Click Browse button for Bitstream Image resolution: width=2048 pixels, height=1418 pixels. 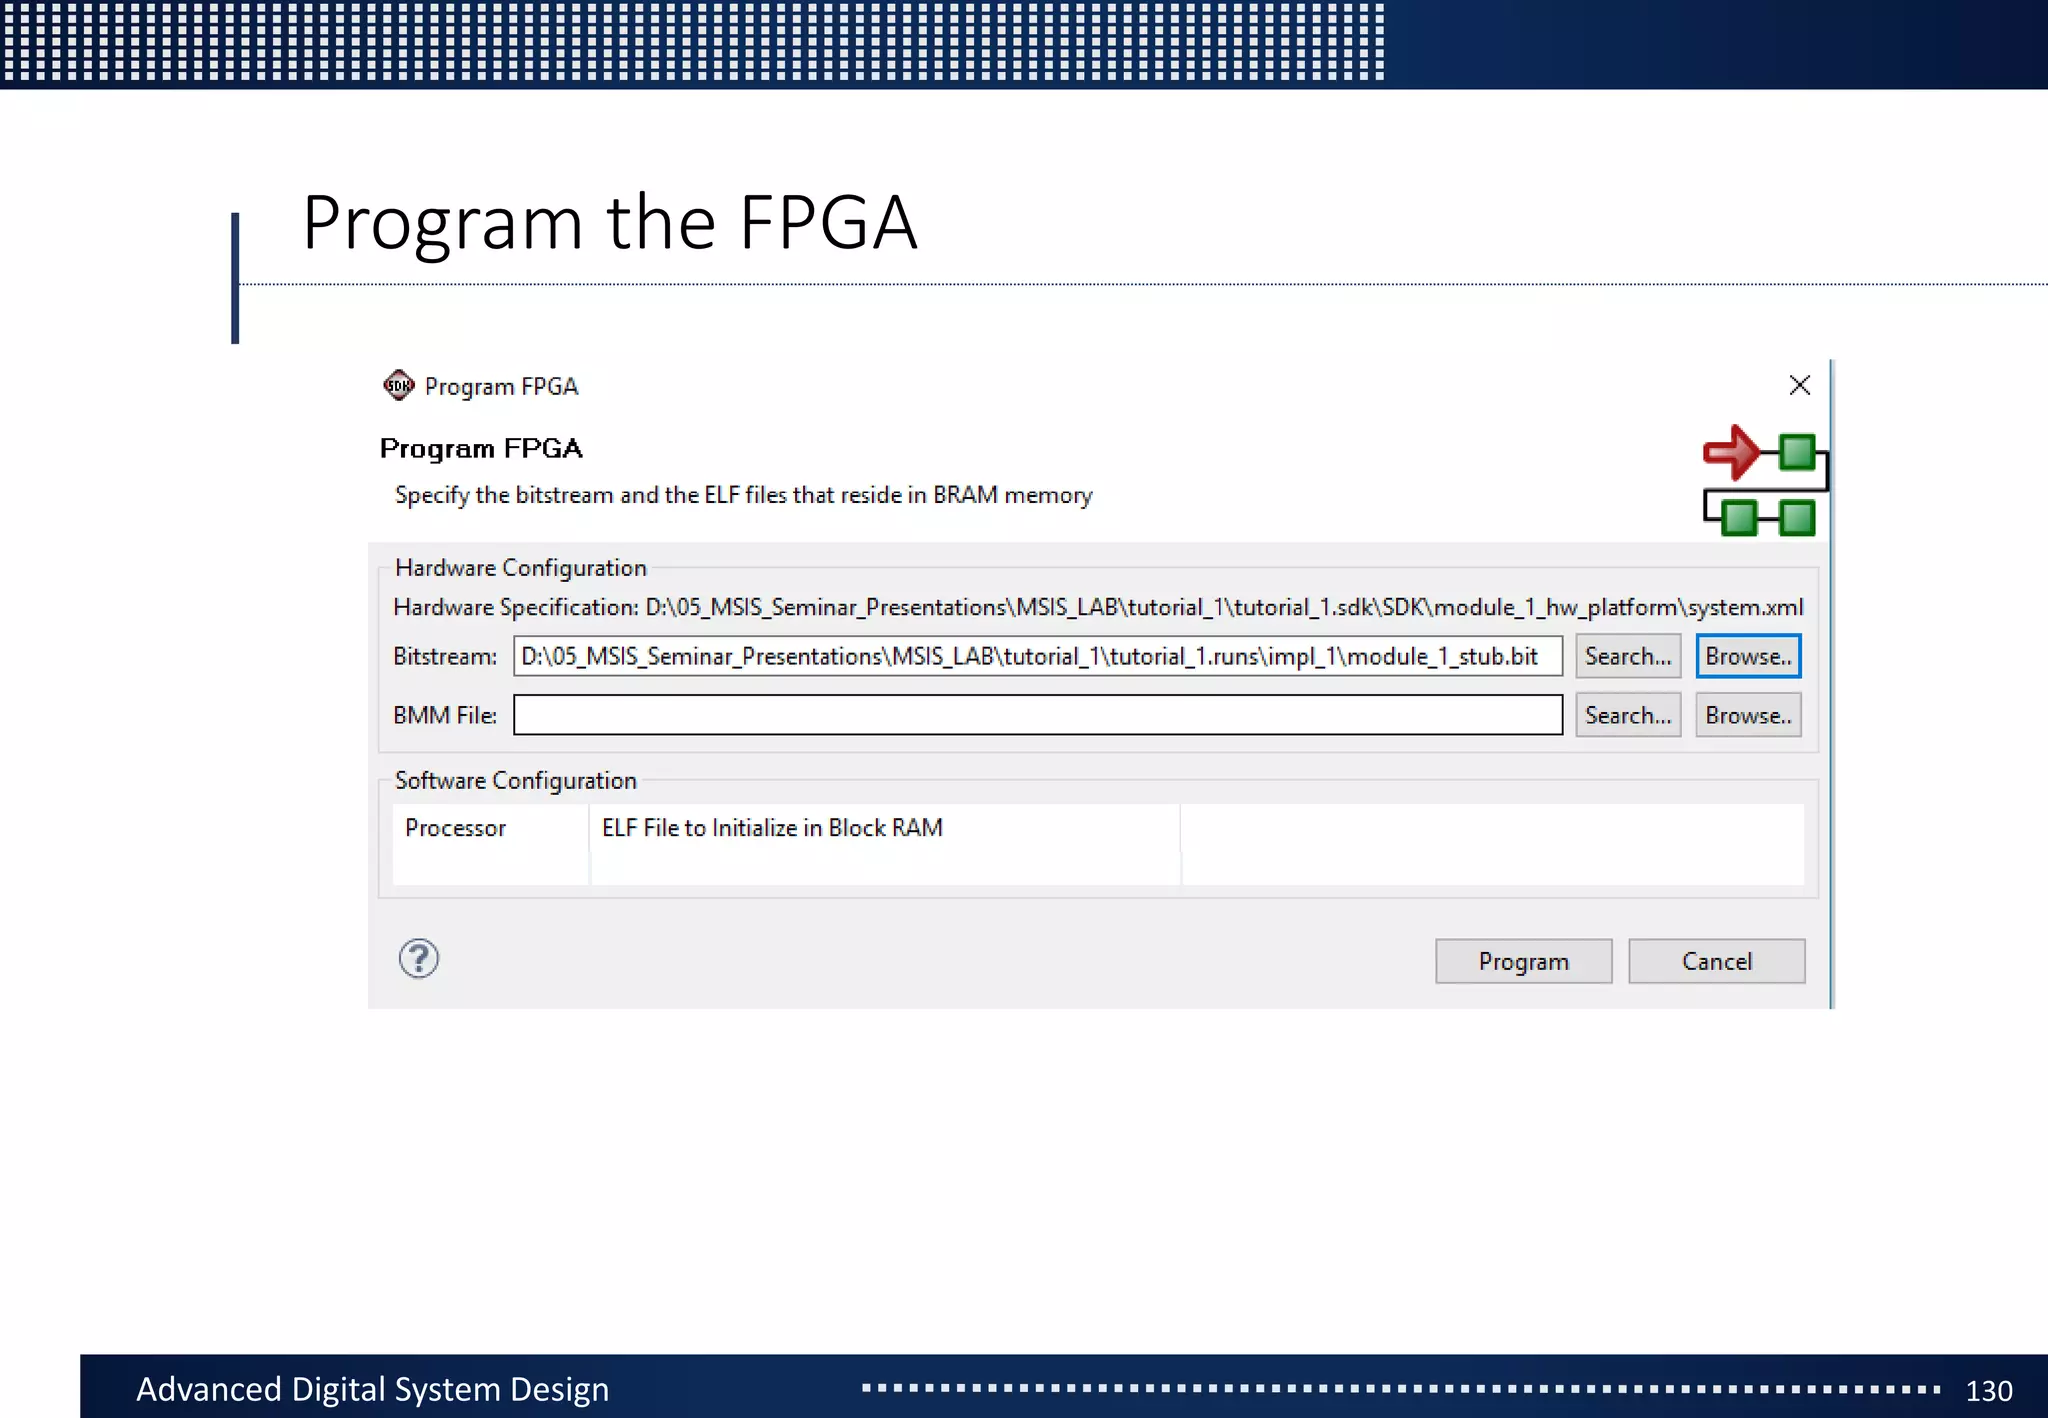pyautogui.click(x=1748, y=656)
